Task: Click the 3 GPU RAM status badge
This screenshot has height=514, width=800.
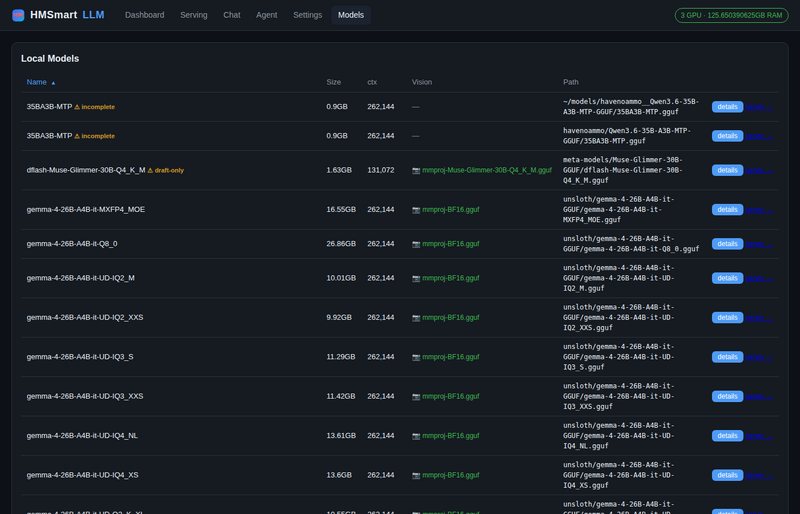Action: [731, 15]
